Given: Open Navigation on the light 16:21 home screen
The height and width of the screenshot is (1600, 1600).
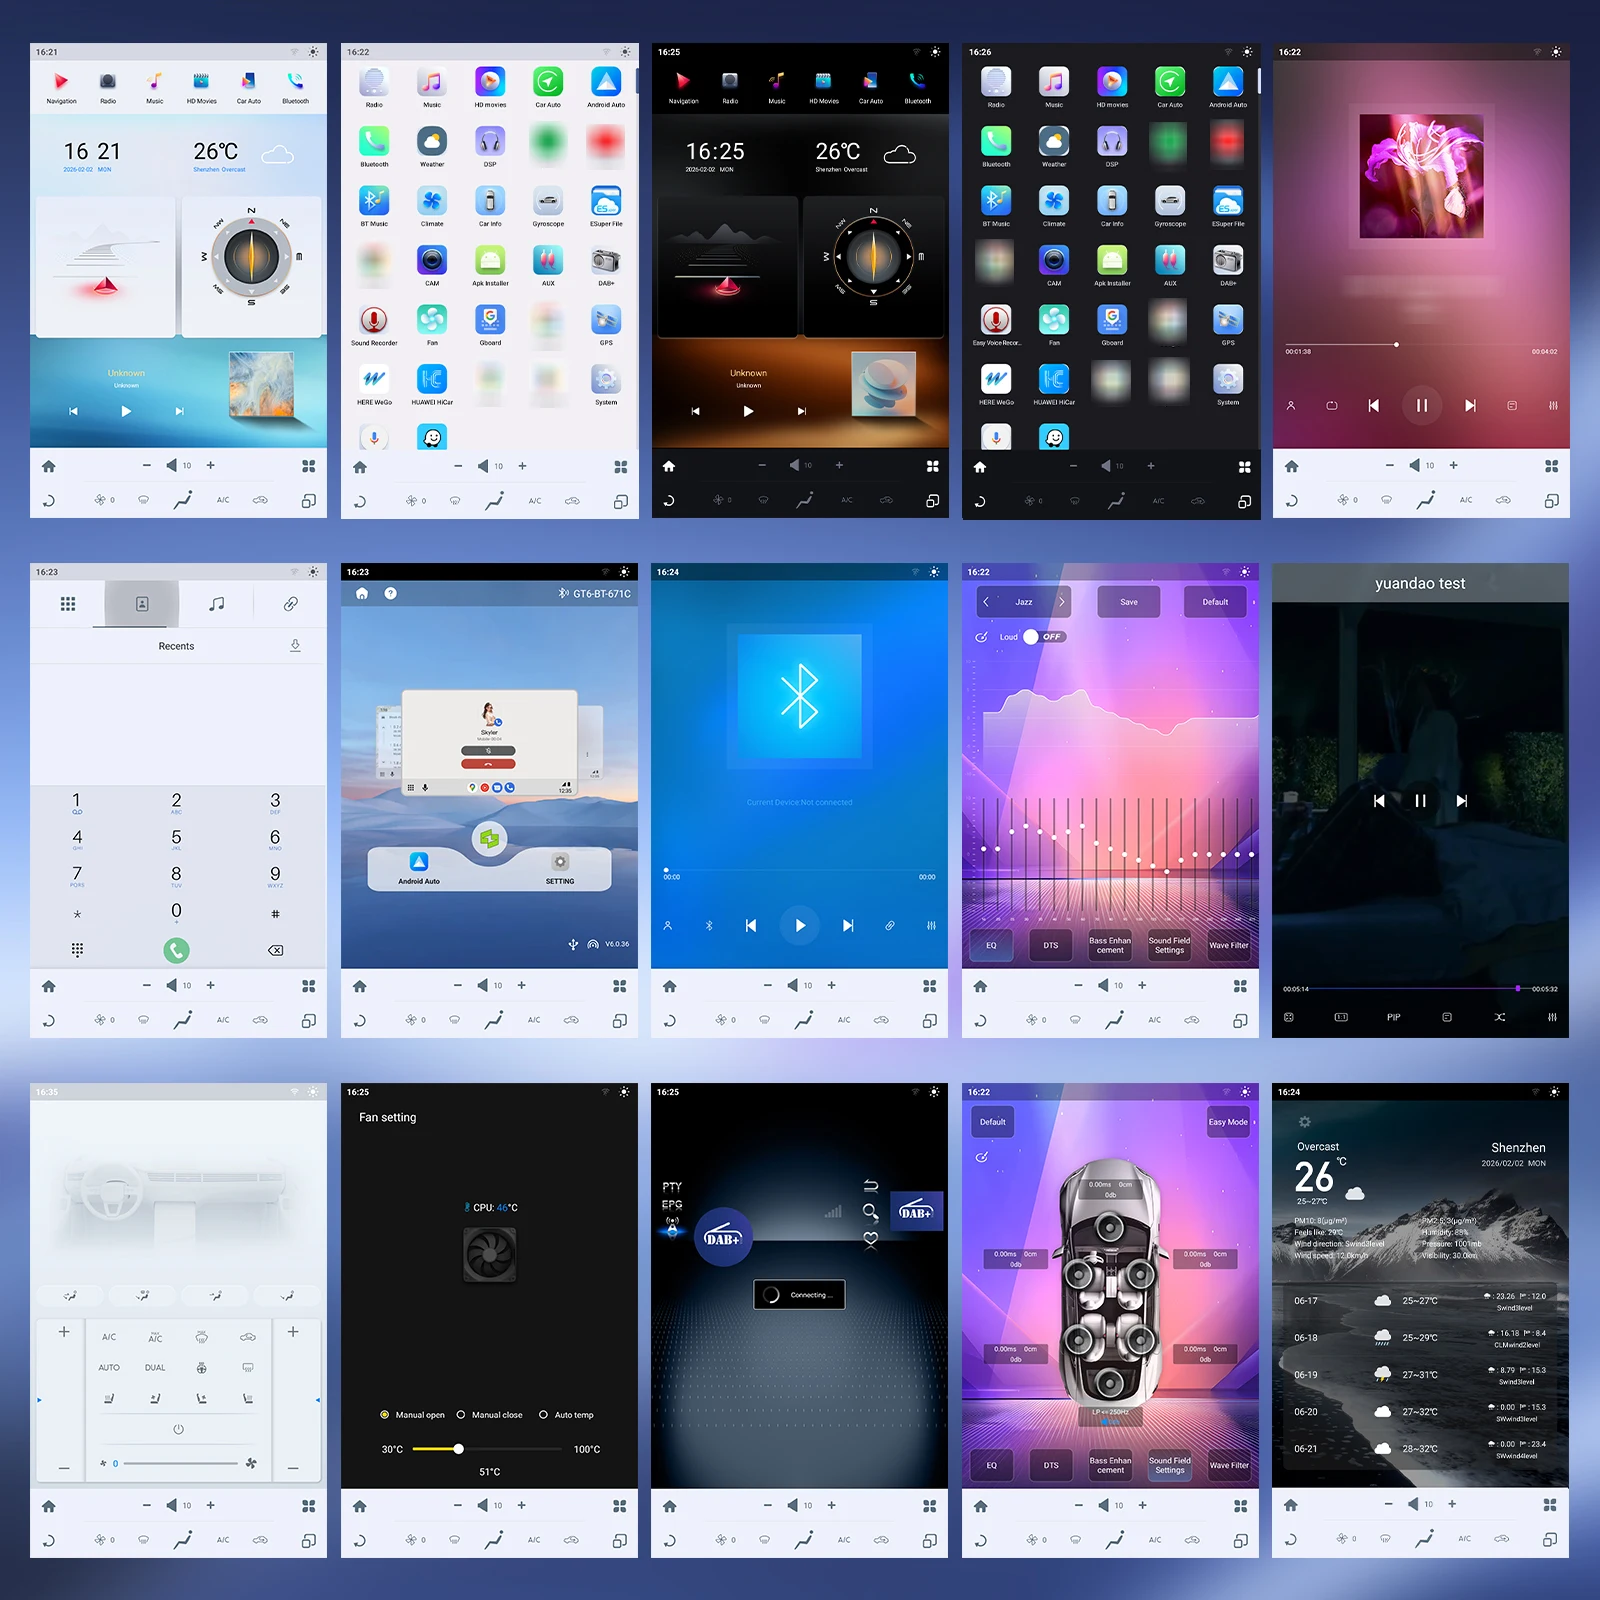Looking at the screenshot, I should [x=61, y=86].
